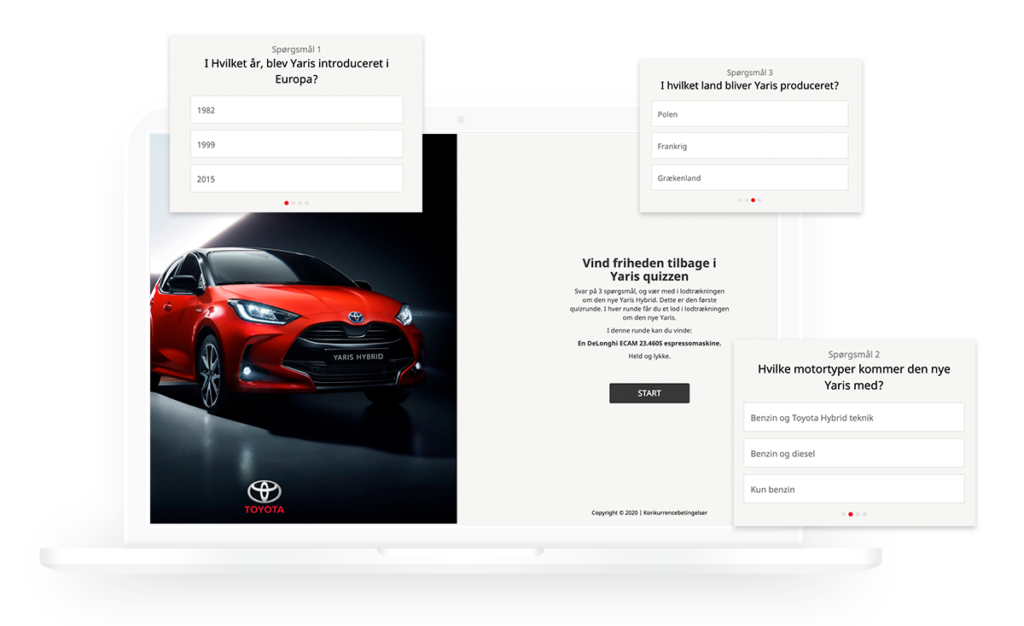Click the red active dot in Spørgsmål 1 card
The width and height of the screenshot is (1024, 626).
[286, 203]
